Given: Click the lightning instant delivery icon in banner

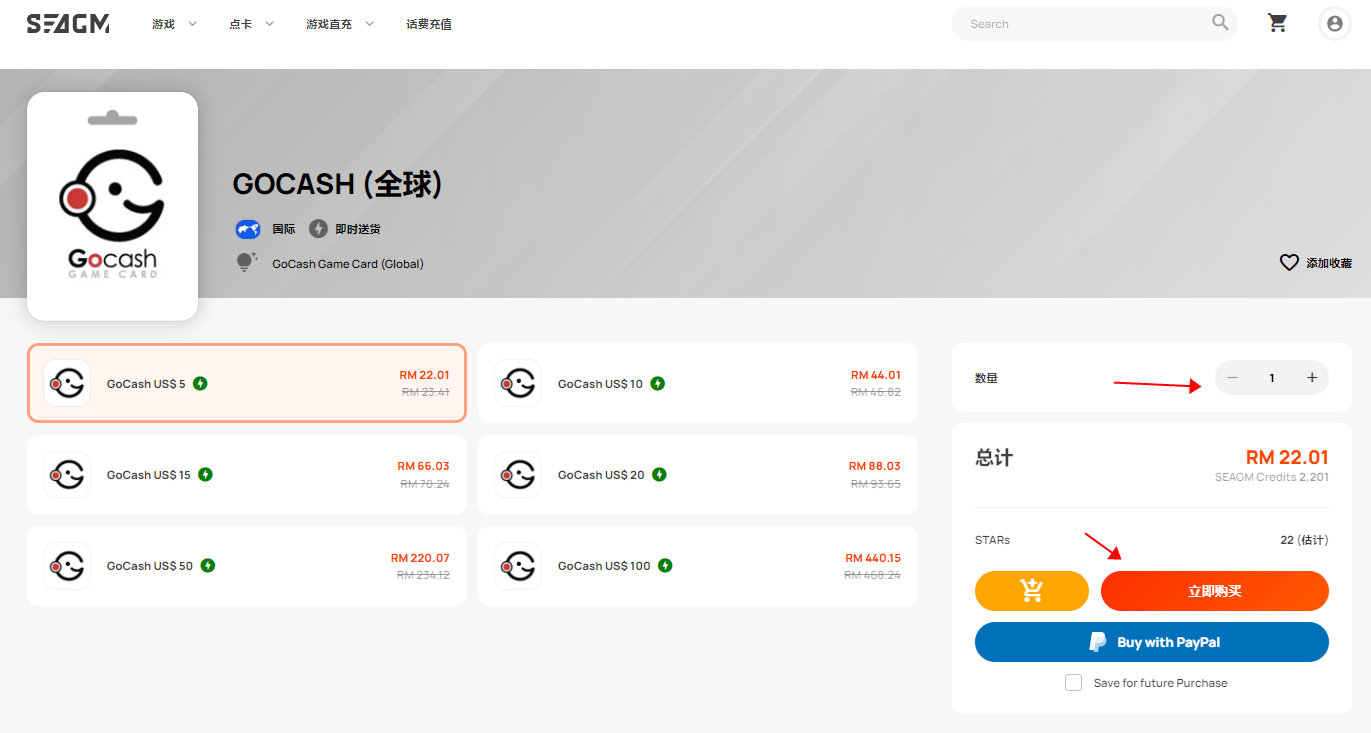Looking at the screenshot, I should click(318, 229).
